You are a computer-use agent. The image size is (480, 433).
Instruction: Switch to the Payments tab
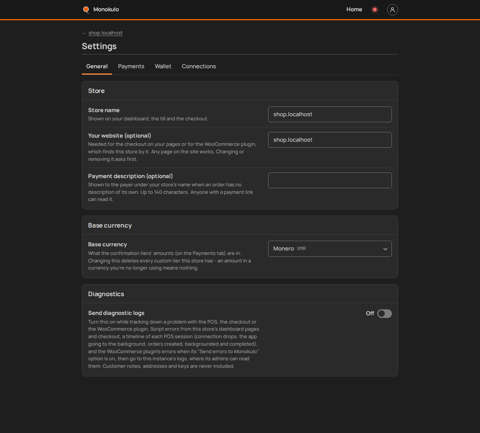[131, 67]
